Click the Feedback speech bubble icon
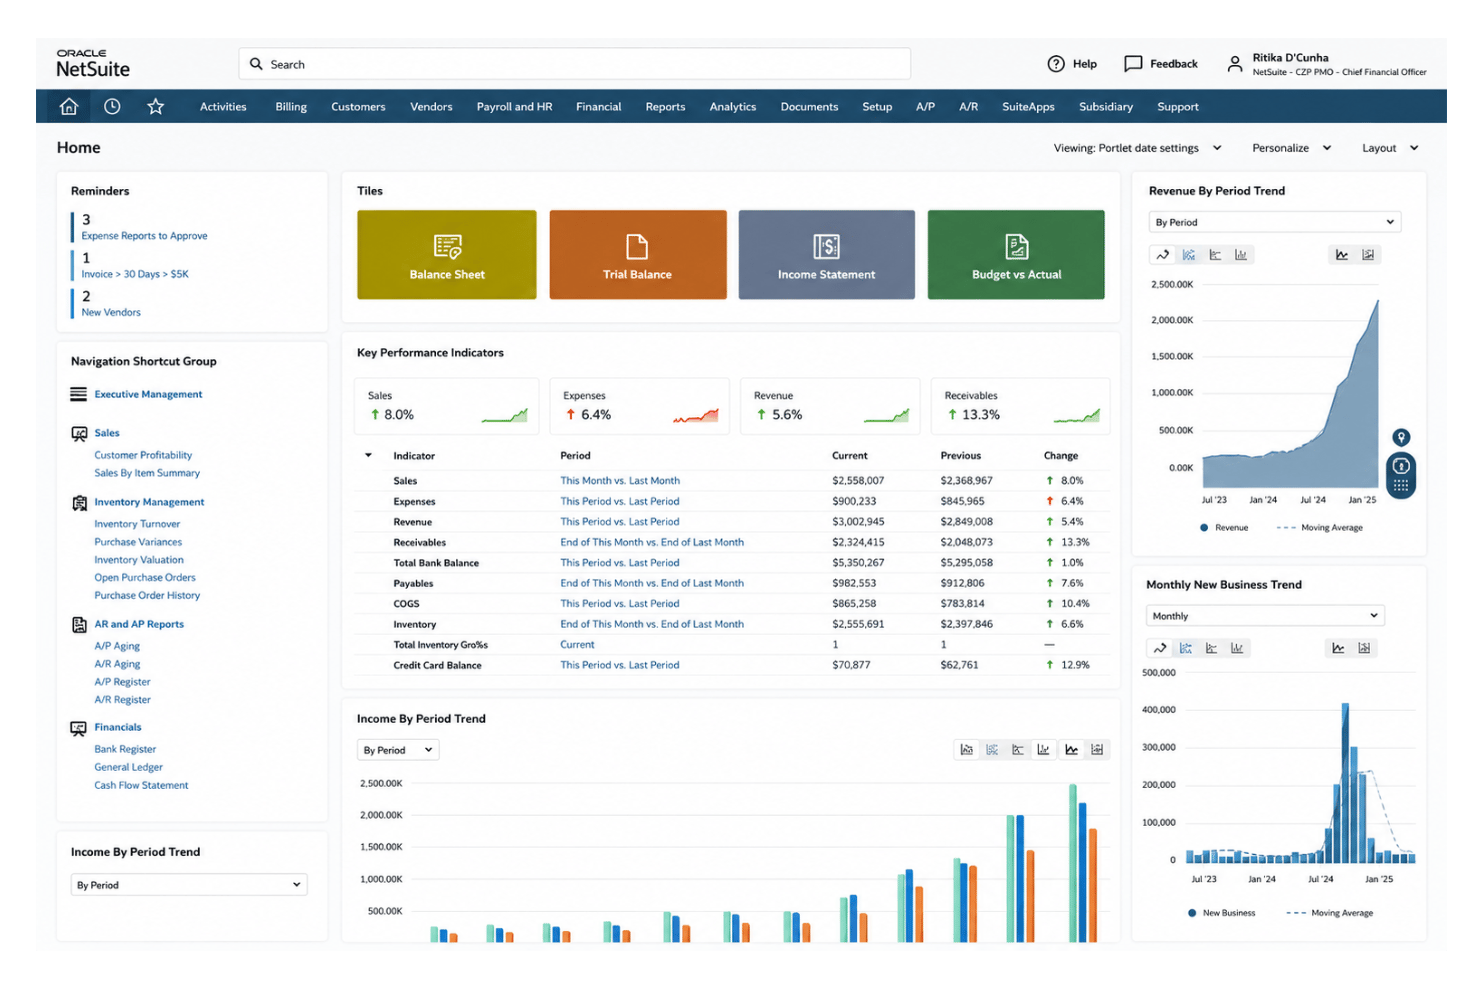The height and width of the screenshot is (987, 1480). pyautogui.click(x=1133, y=64)
